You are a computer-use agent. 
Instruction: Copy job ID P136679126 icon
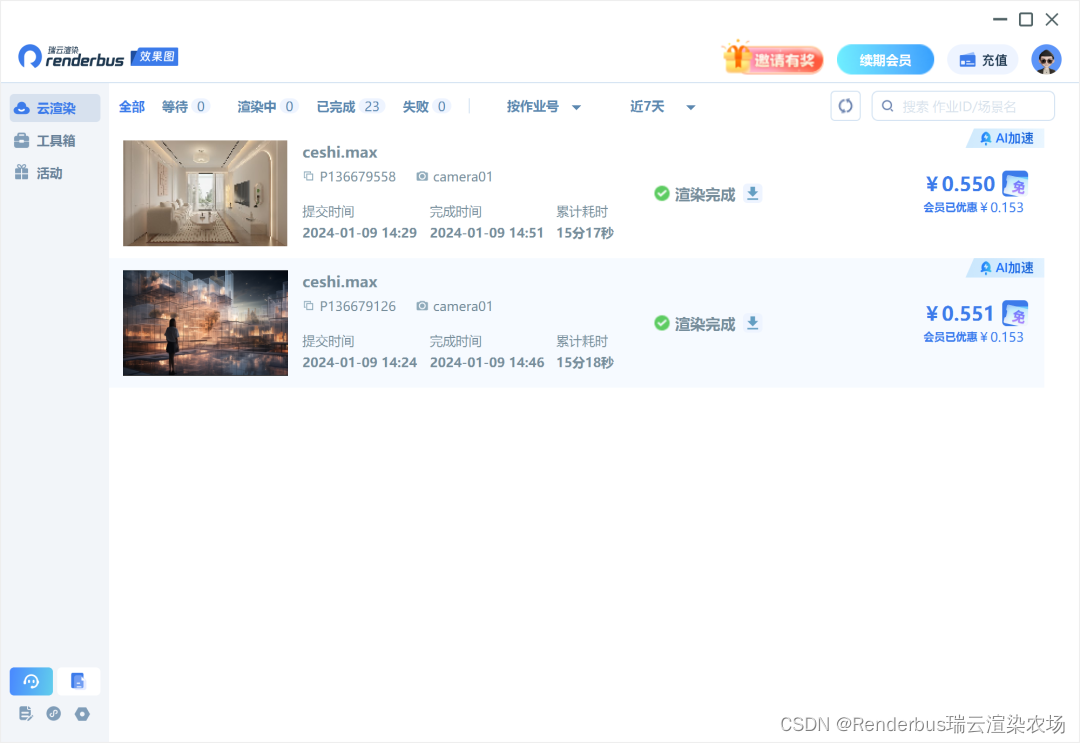point(309,306)
